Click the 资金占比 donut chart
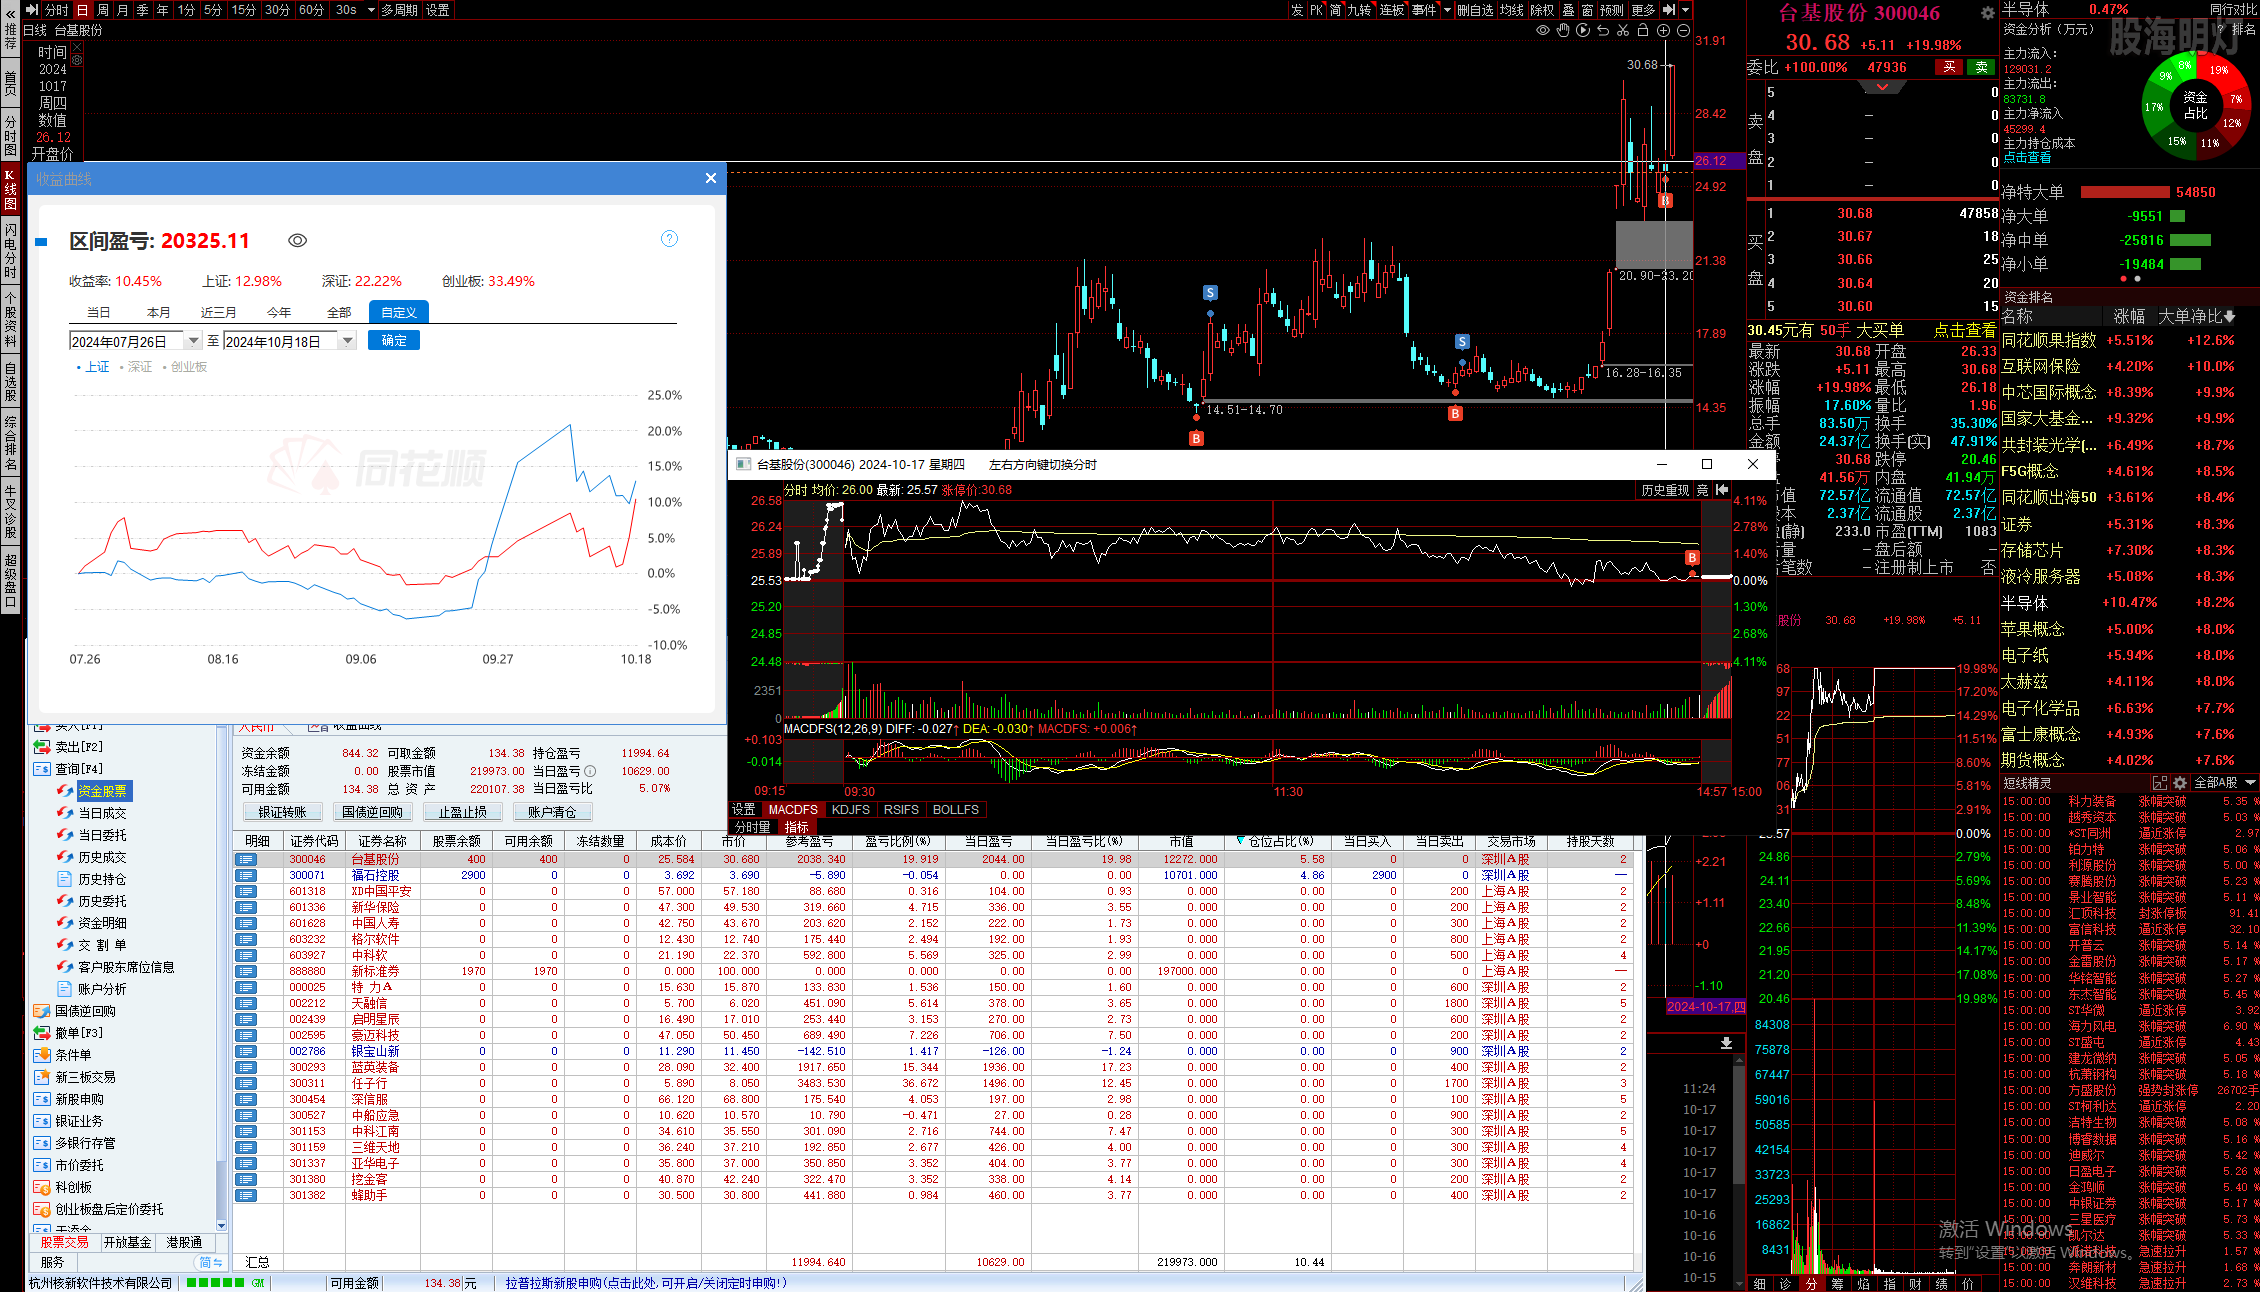 2195,105
